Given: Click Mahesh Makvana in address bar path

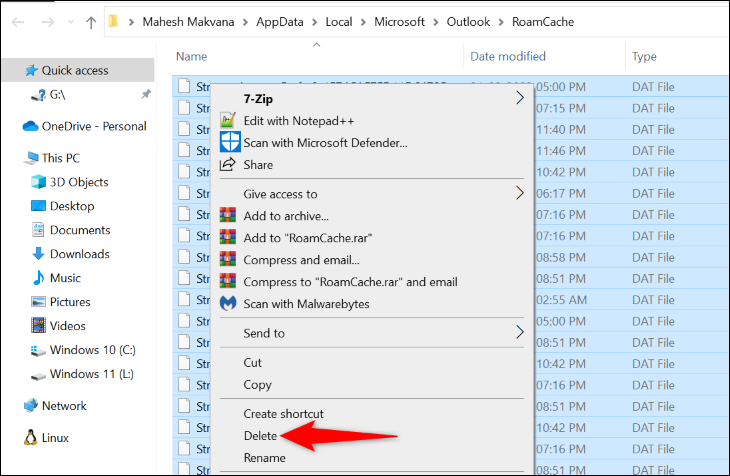Looking at the screenshot, I should pos(188,22).
